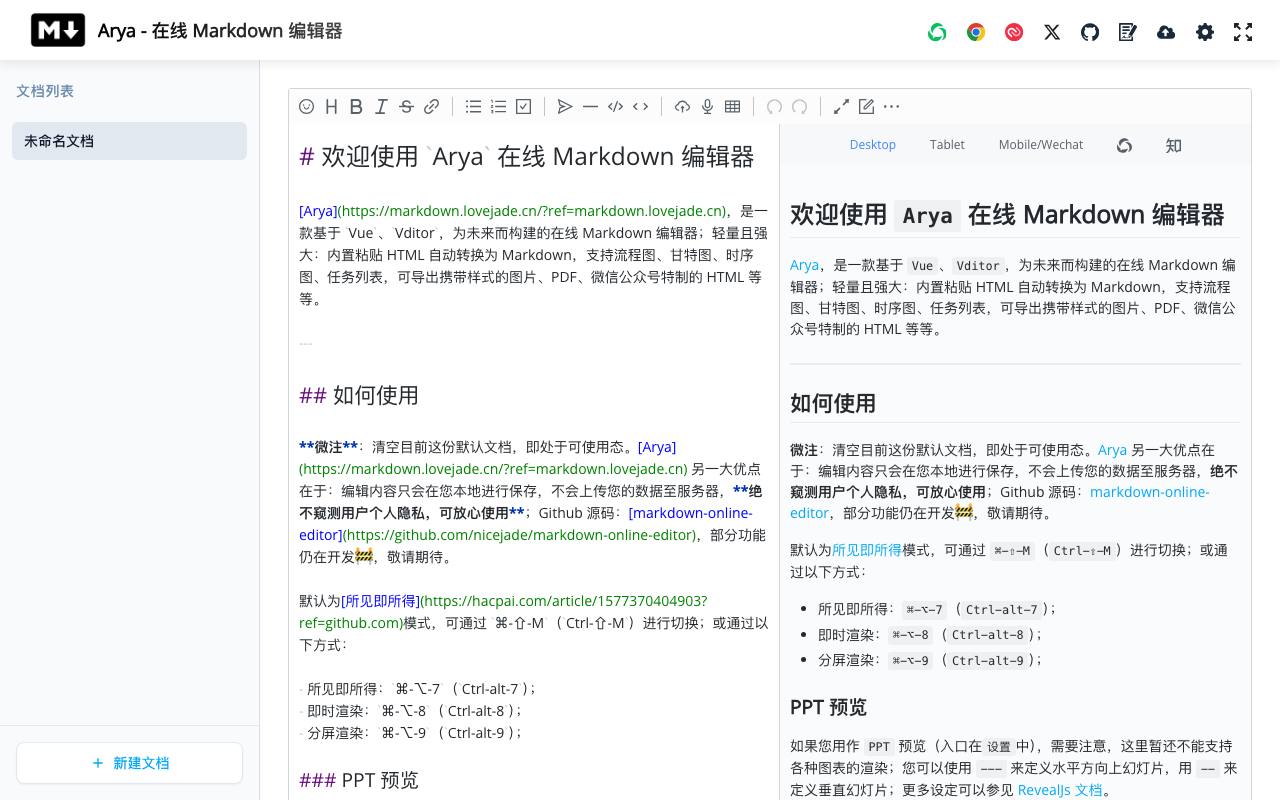
Task: Open the GitHub repository icon
Action: [1090, 32]
